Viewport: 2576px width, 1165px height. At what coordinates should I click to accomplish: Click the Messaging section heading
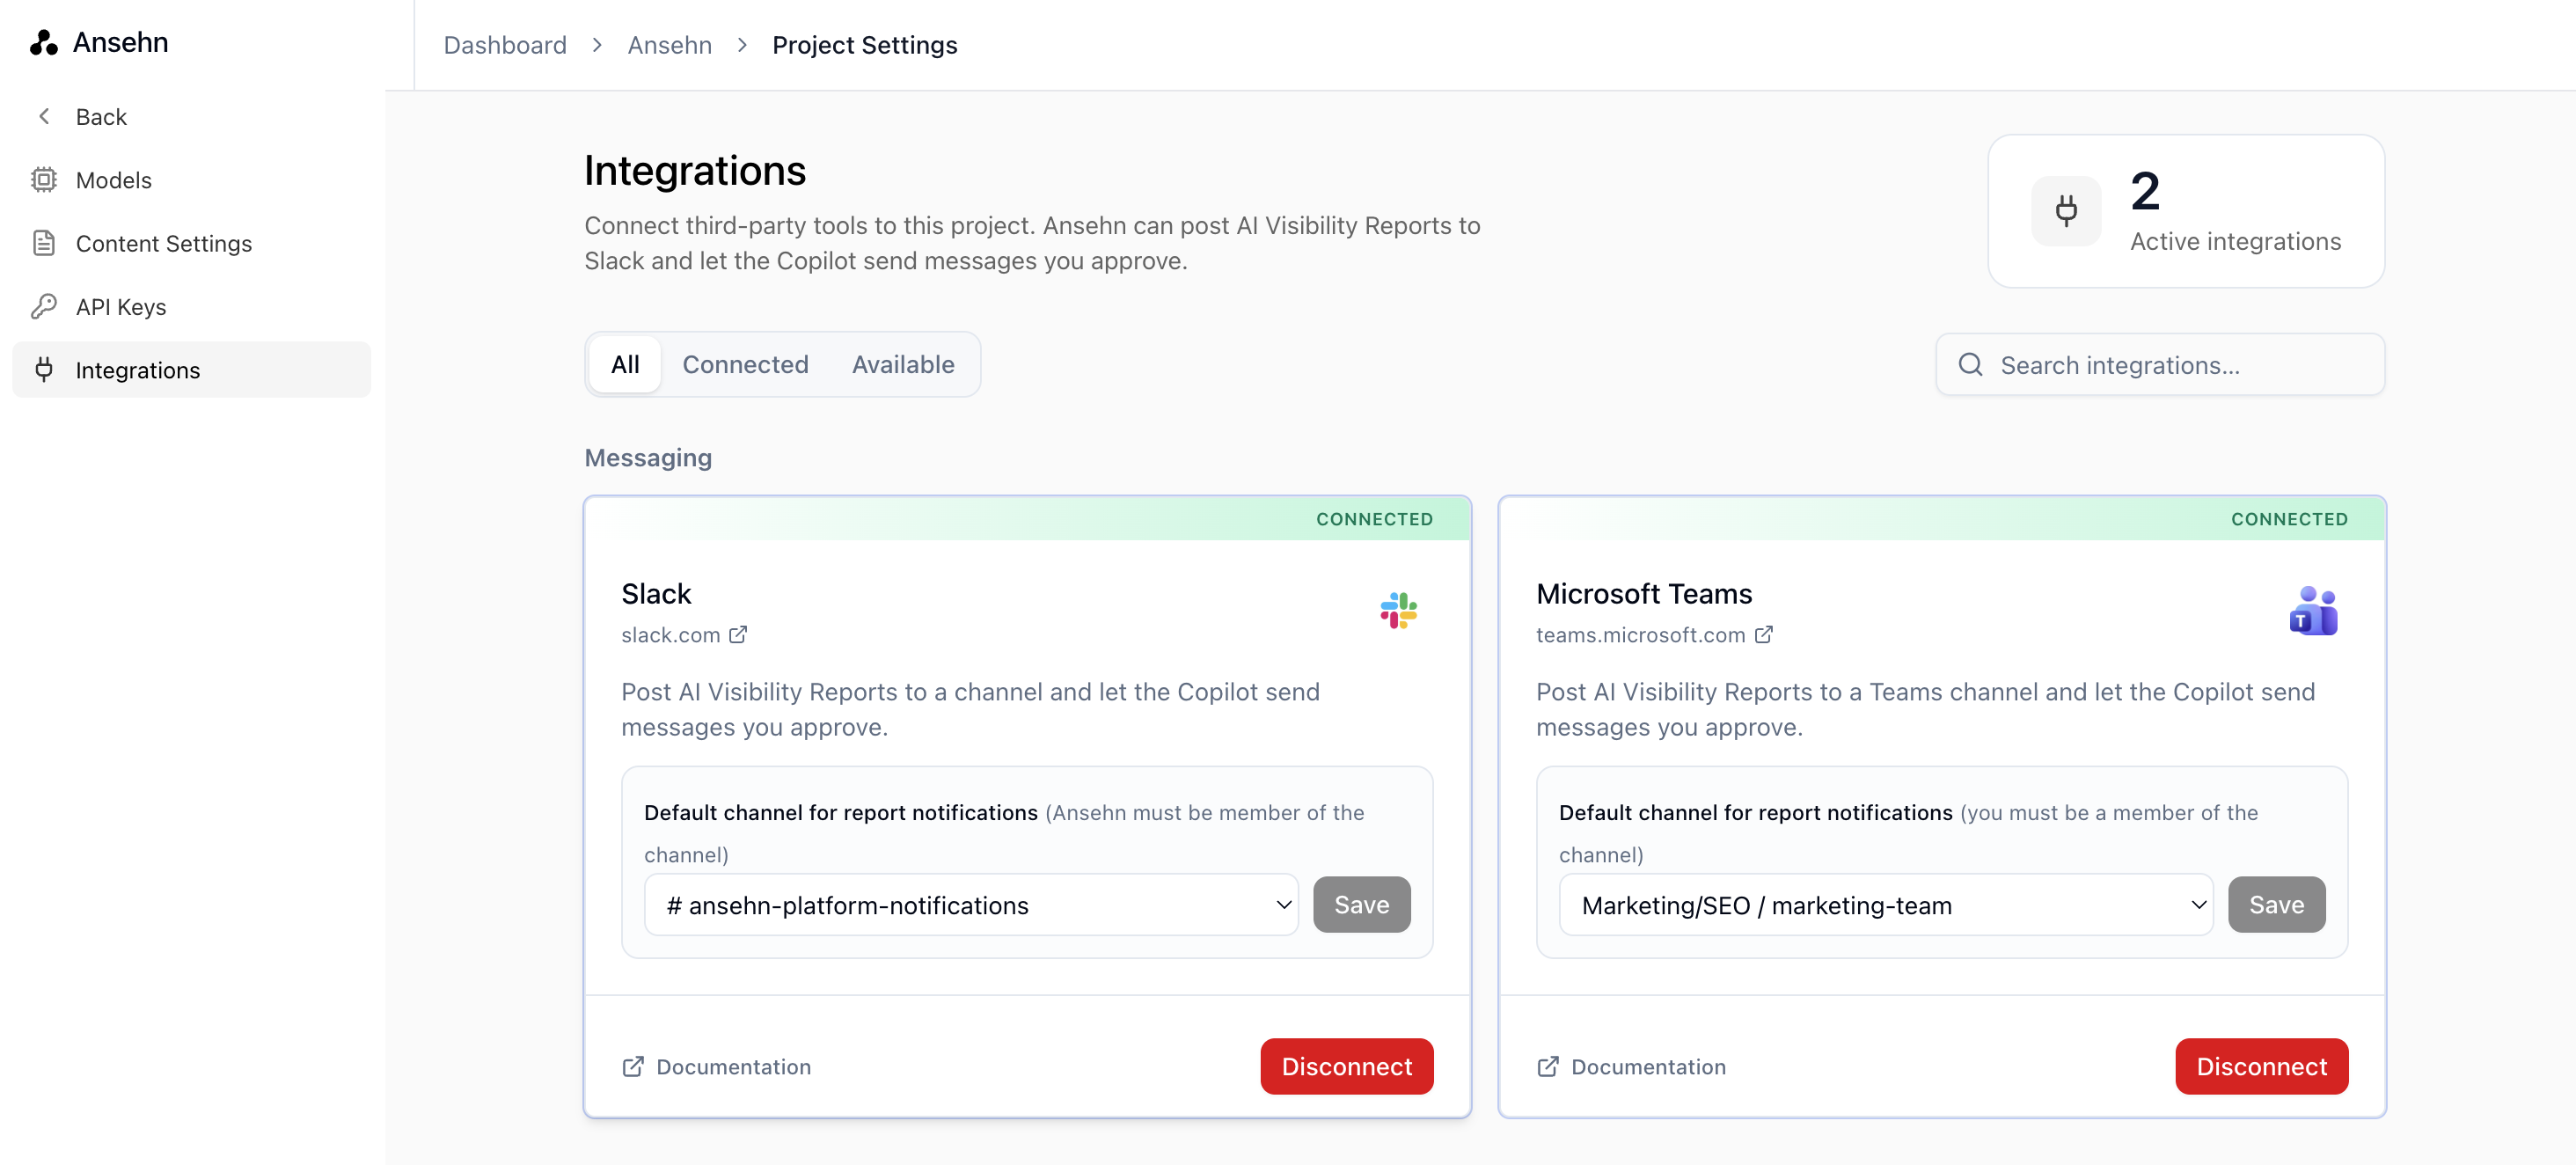click(x=648, y=458)
